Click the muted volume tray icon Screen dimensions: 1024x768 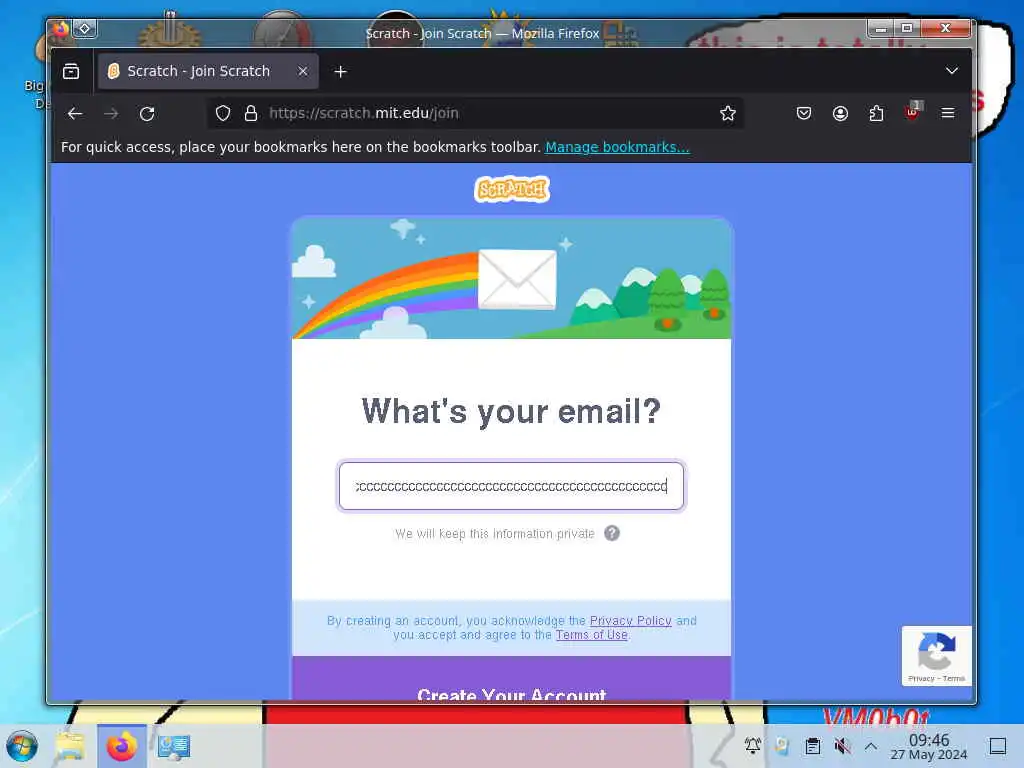(x=842, y=745)
